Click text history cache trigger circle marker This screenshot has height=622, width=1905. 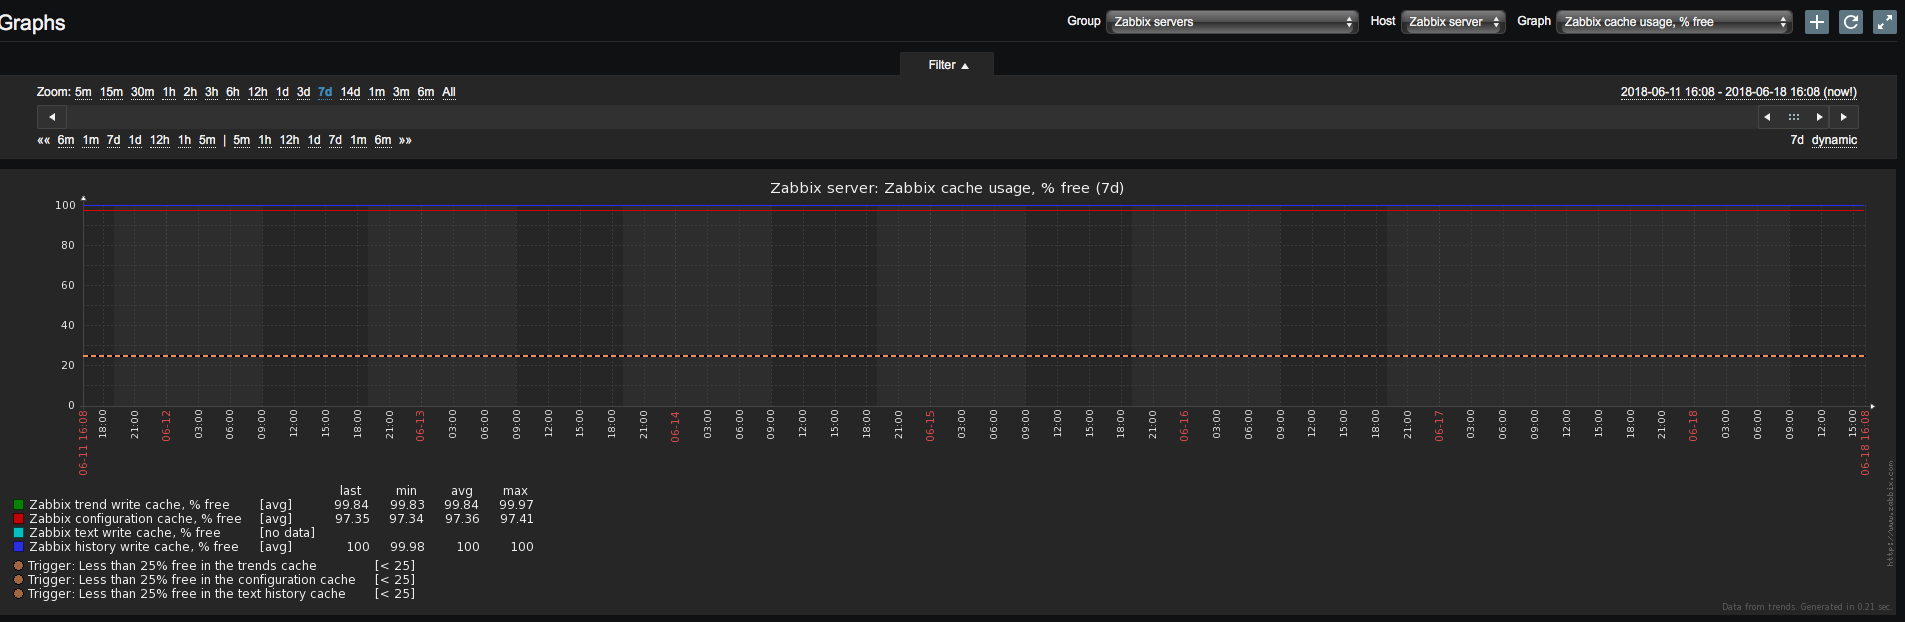[x=18, y=594]
